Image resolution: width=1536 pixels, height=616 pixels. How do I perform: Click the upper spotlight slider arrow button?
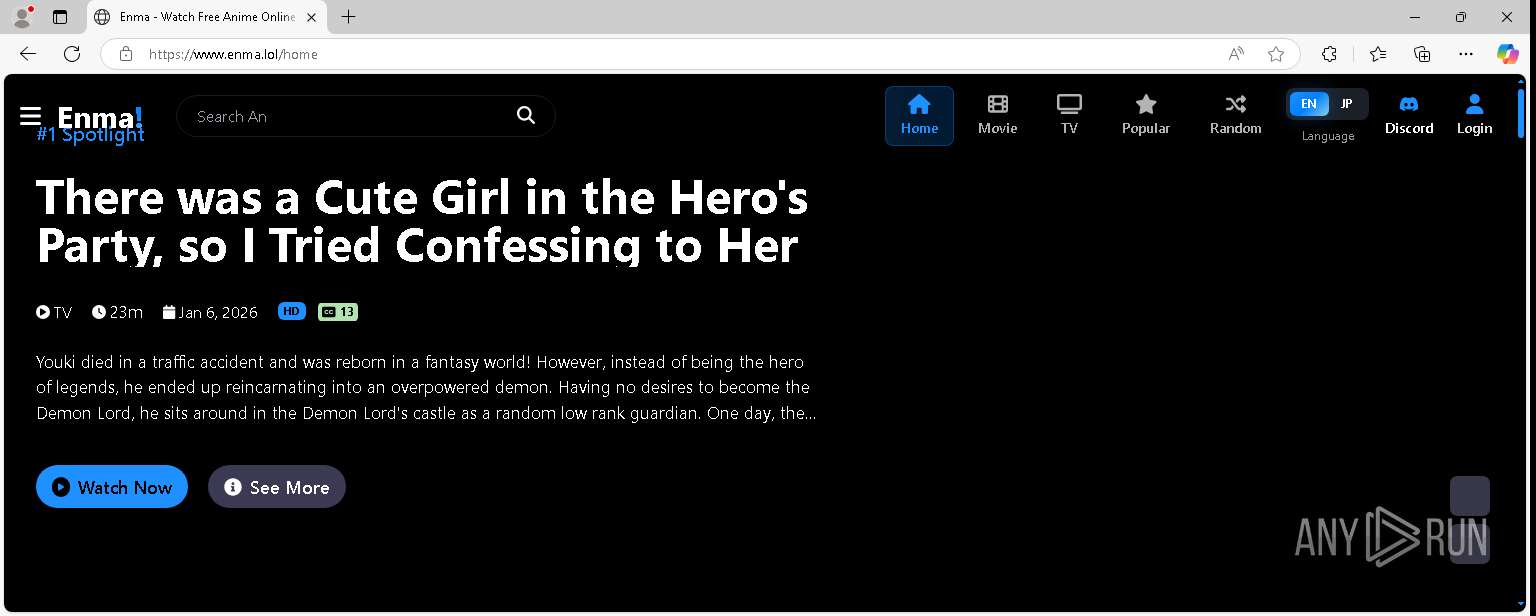1470,496
